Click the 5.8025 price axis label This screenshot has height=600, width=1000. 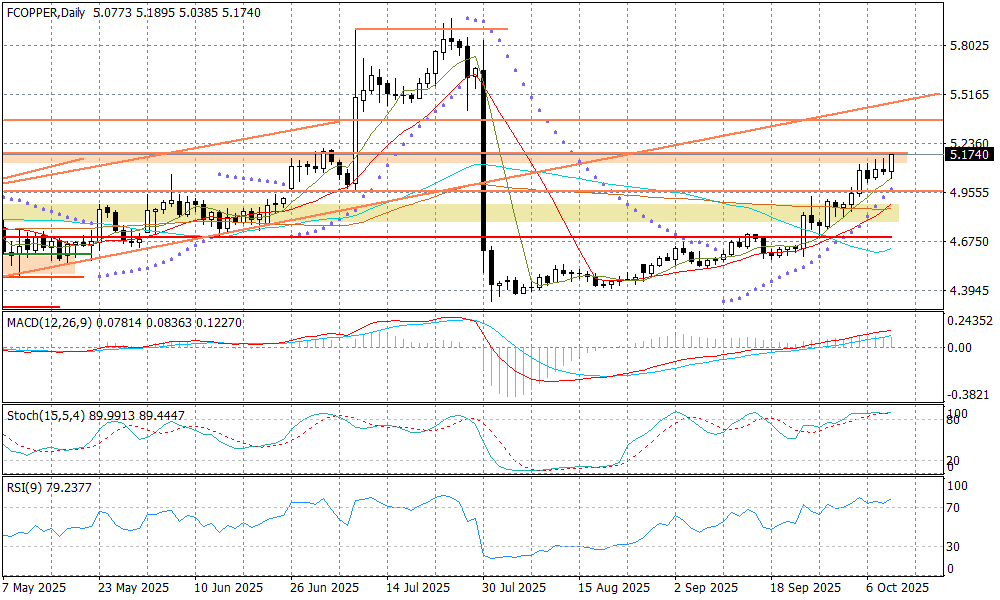click(968, 46)
